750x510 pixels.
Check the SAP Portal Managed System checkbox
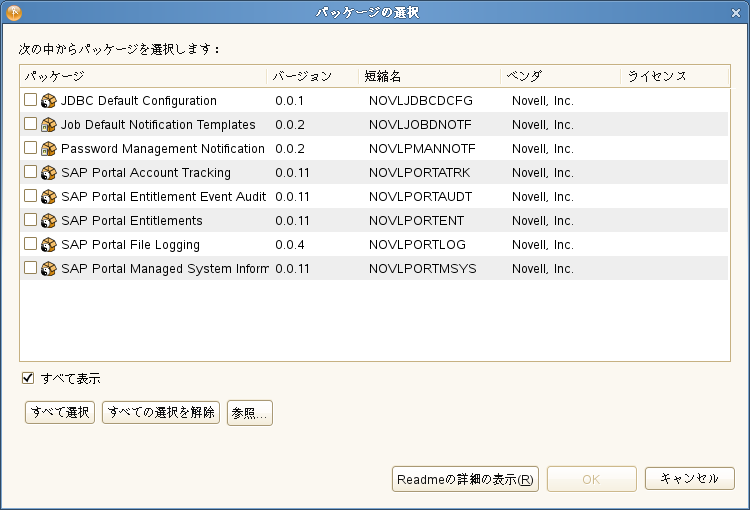(30, 267)
